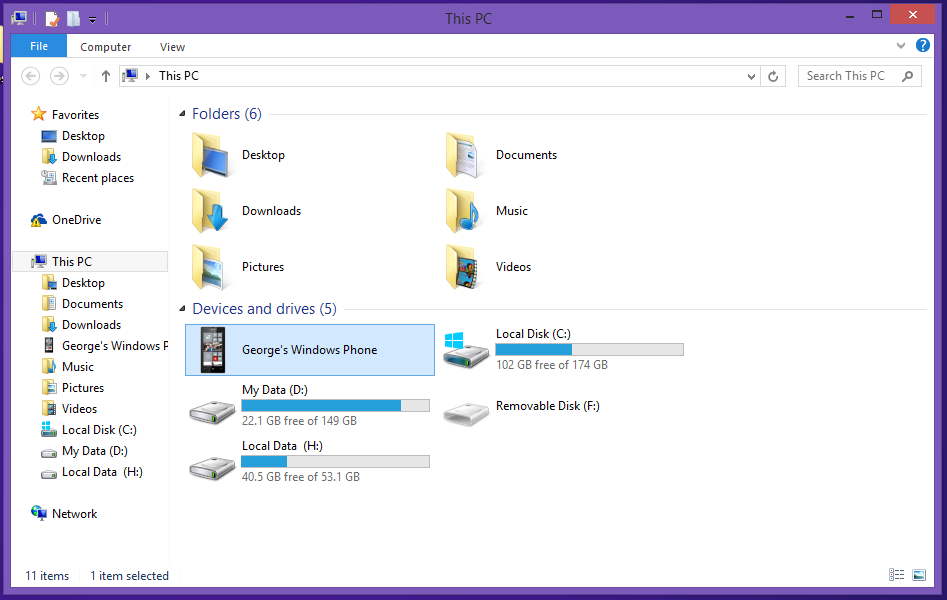947x600 pixels.
Task: Refresh the This PC view
Action: (773, 77)
